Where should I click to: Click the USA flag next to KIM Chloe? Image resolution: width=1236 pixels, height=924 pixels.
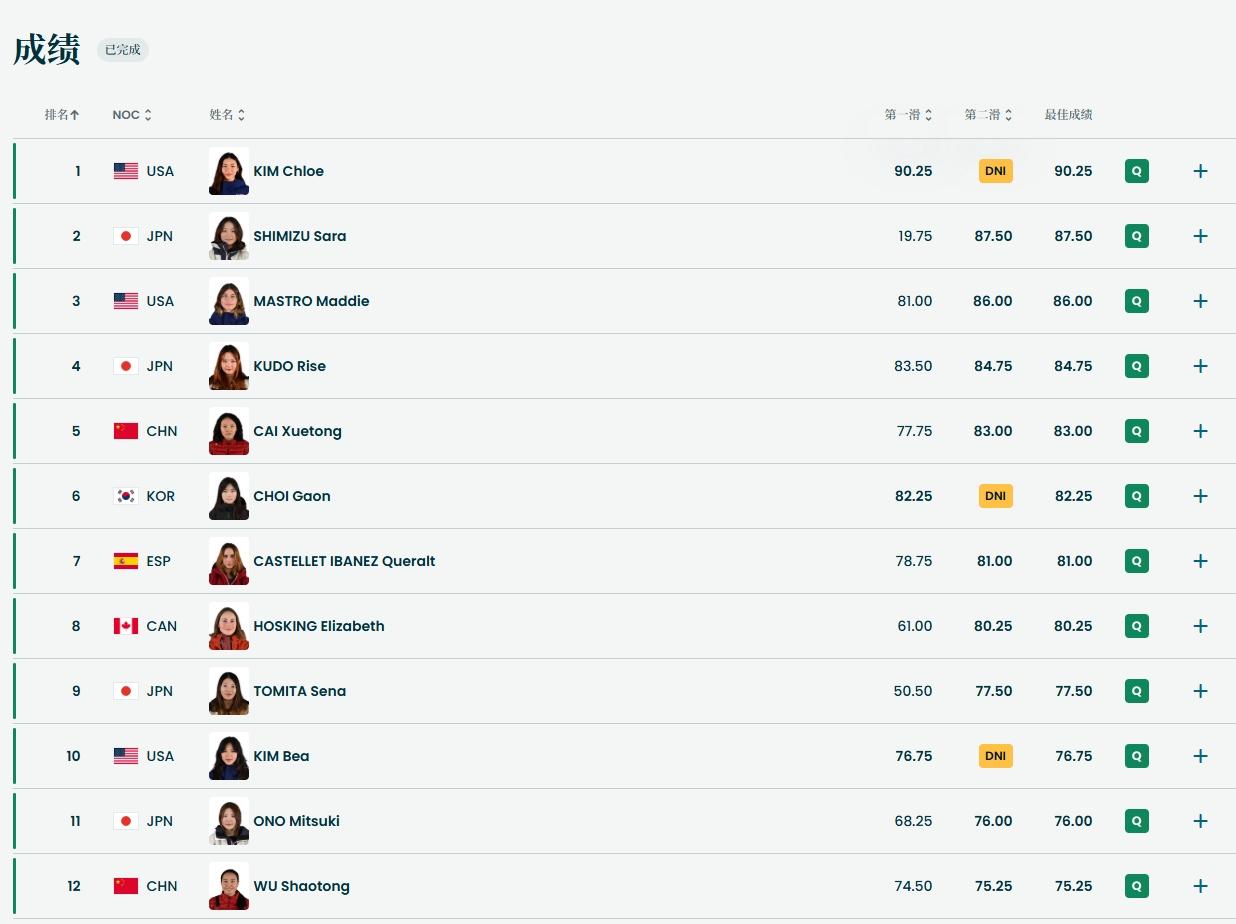click(x=126, y=171)
